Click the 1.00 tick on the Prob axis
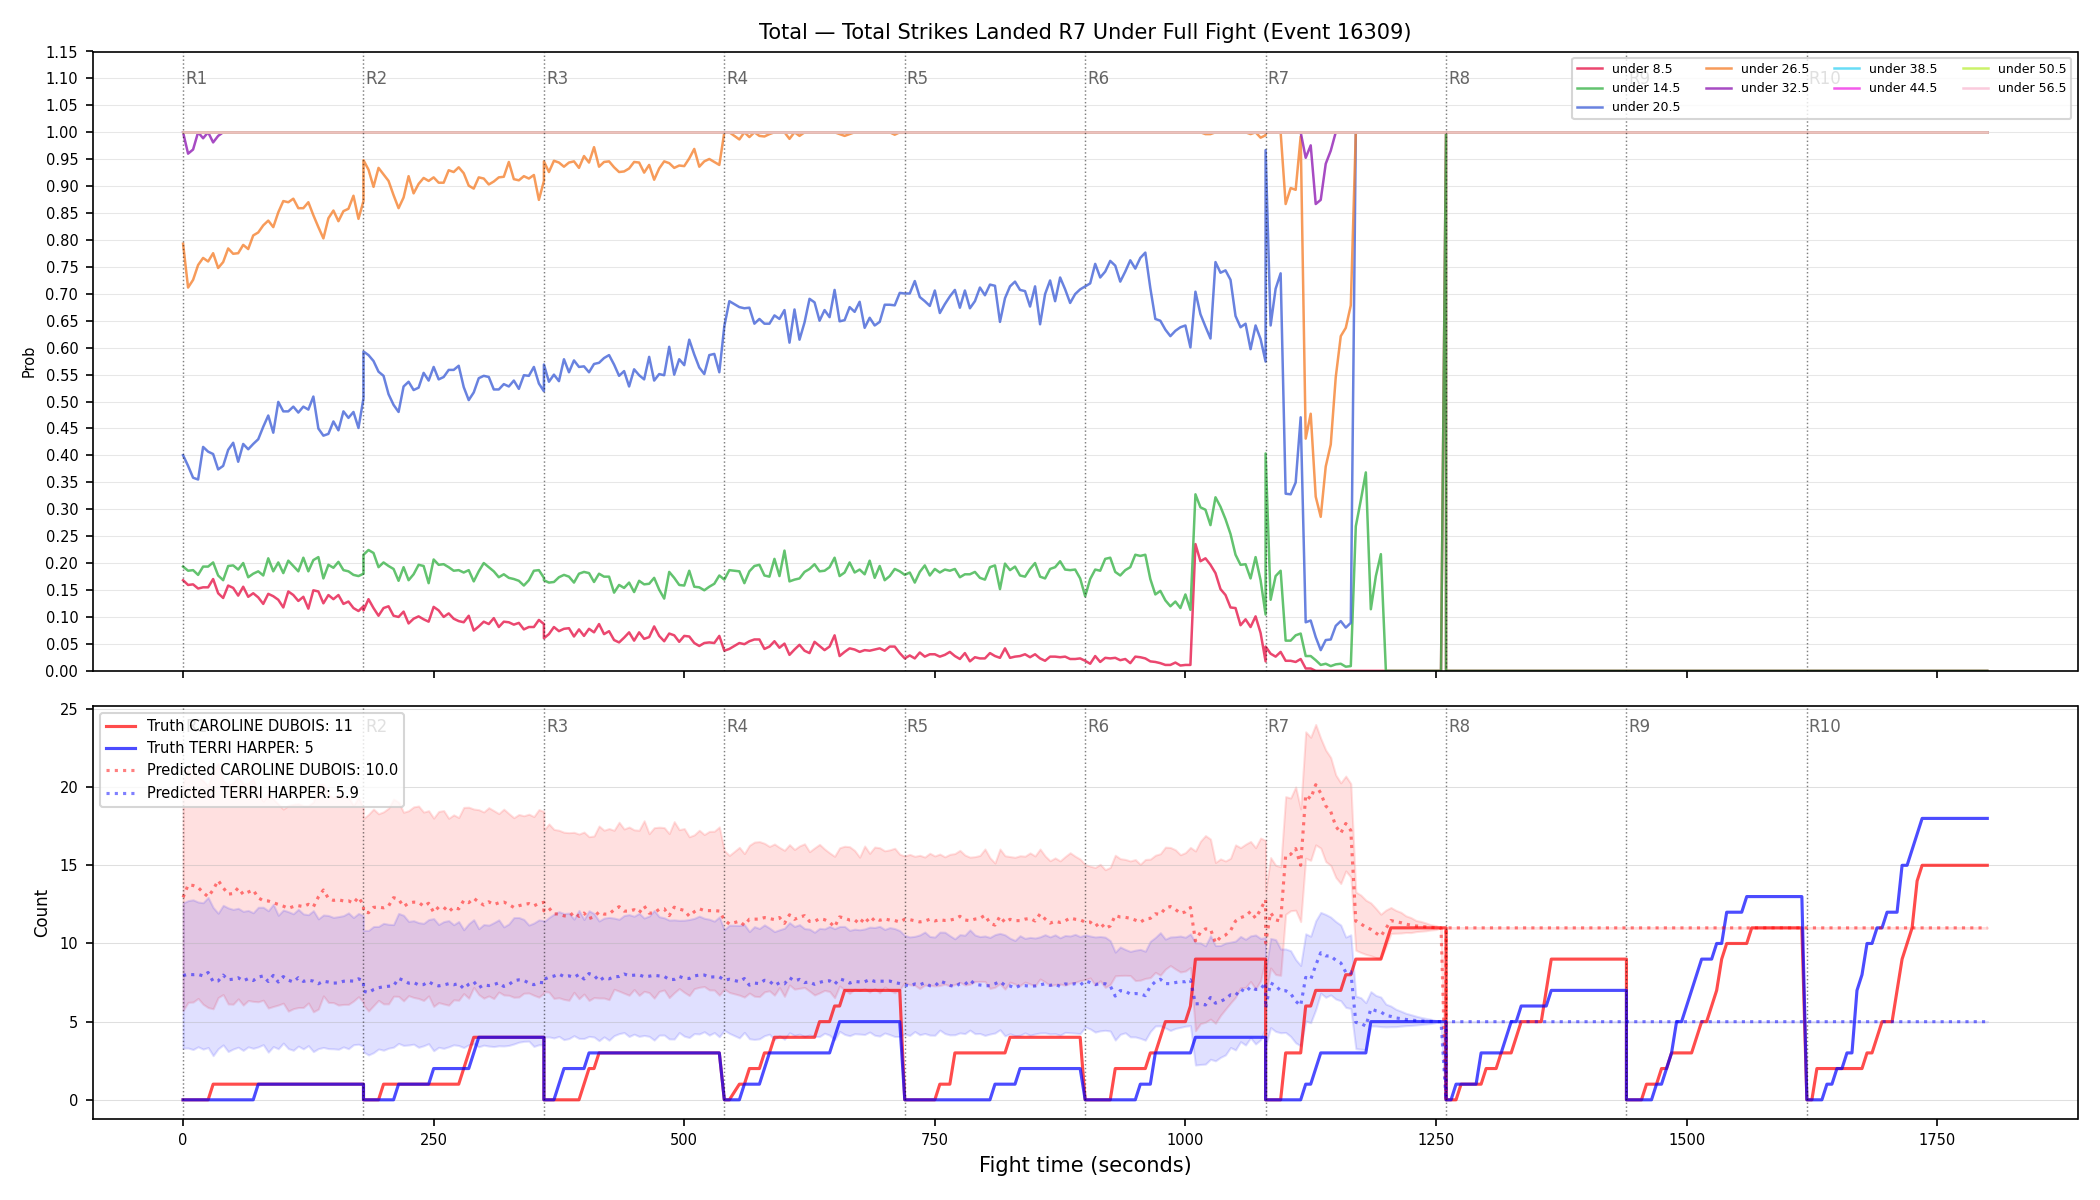The height and width of the screenshot is (1200, 2100). point(62,132)
